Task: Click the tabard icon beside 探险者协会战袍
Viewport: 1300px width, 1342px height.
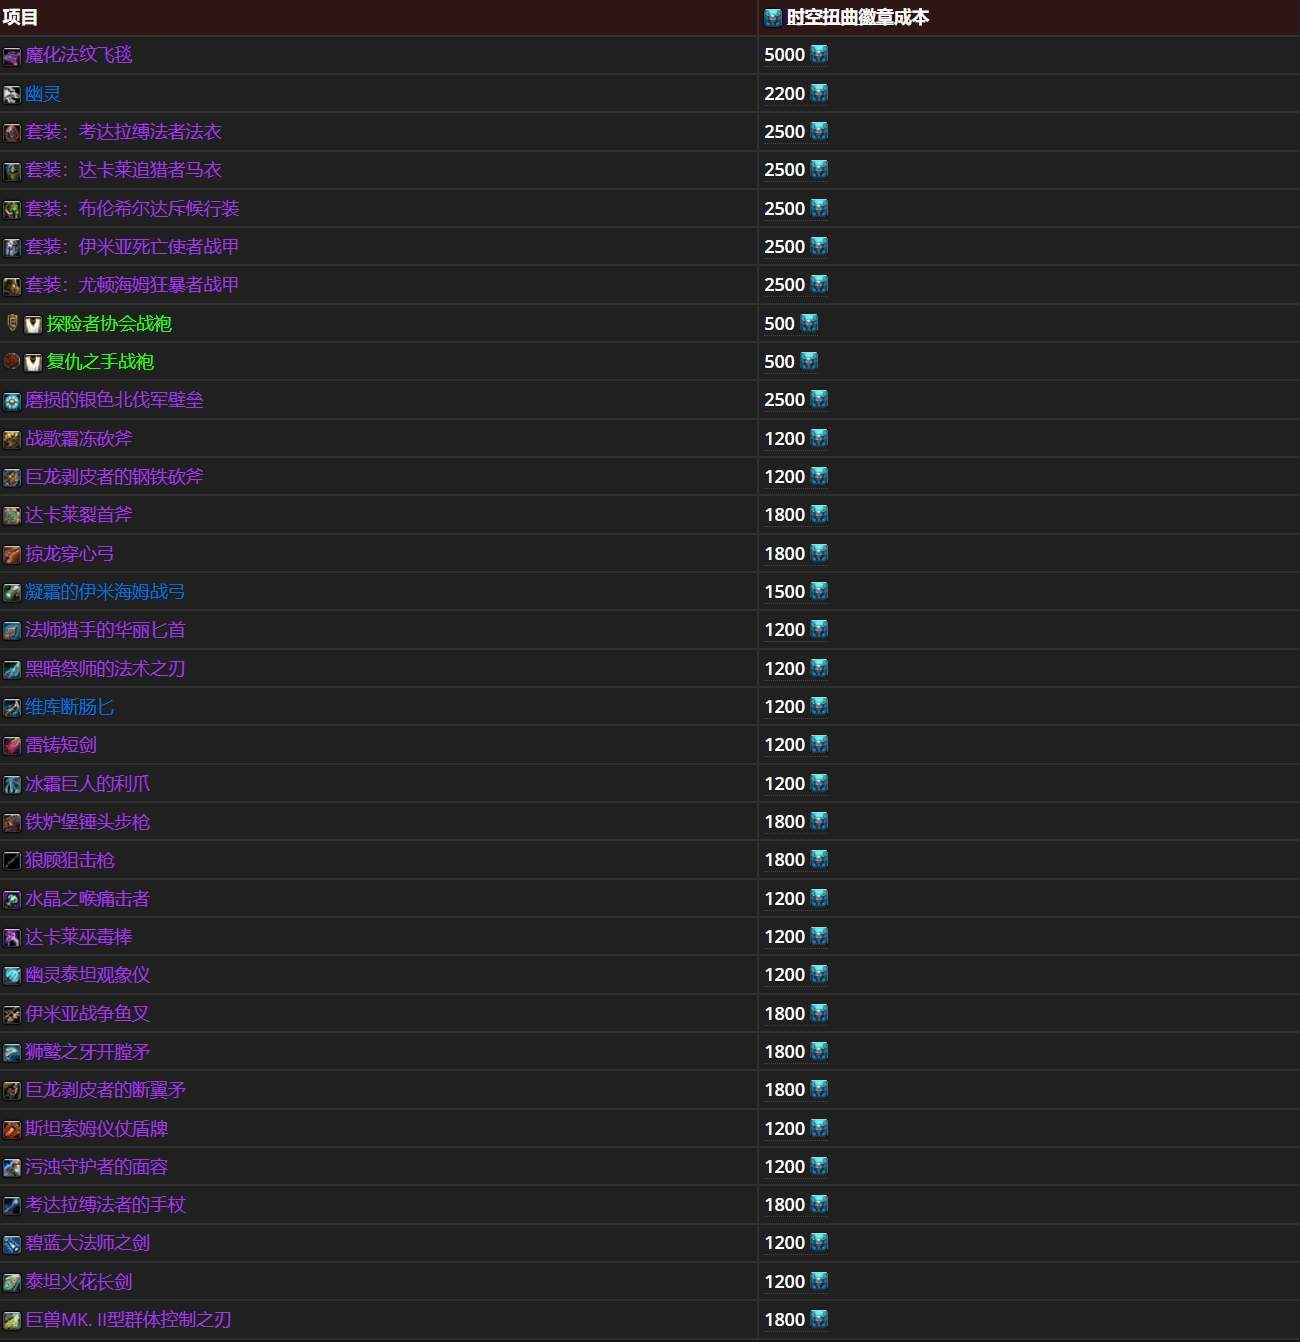Action: pyautogui.click(x=33, y=325)
